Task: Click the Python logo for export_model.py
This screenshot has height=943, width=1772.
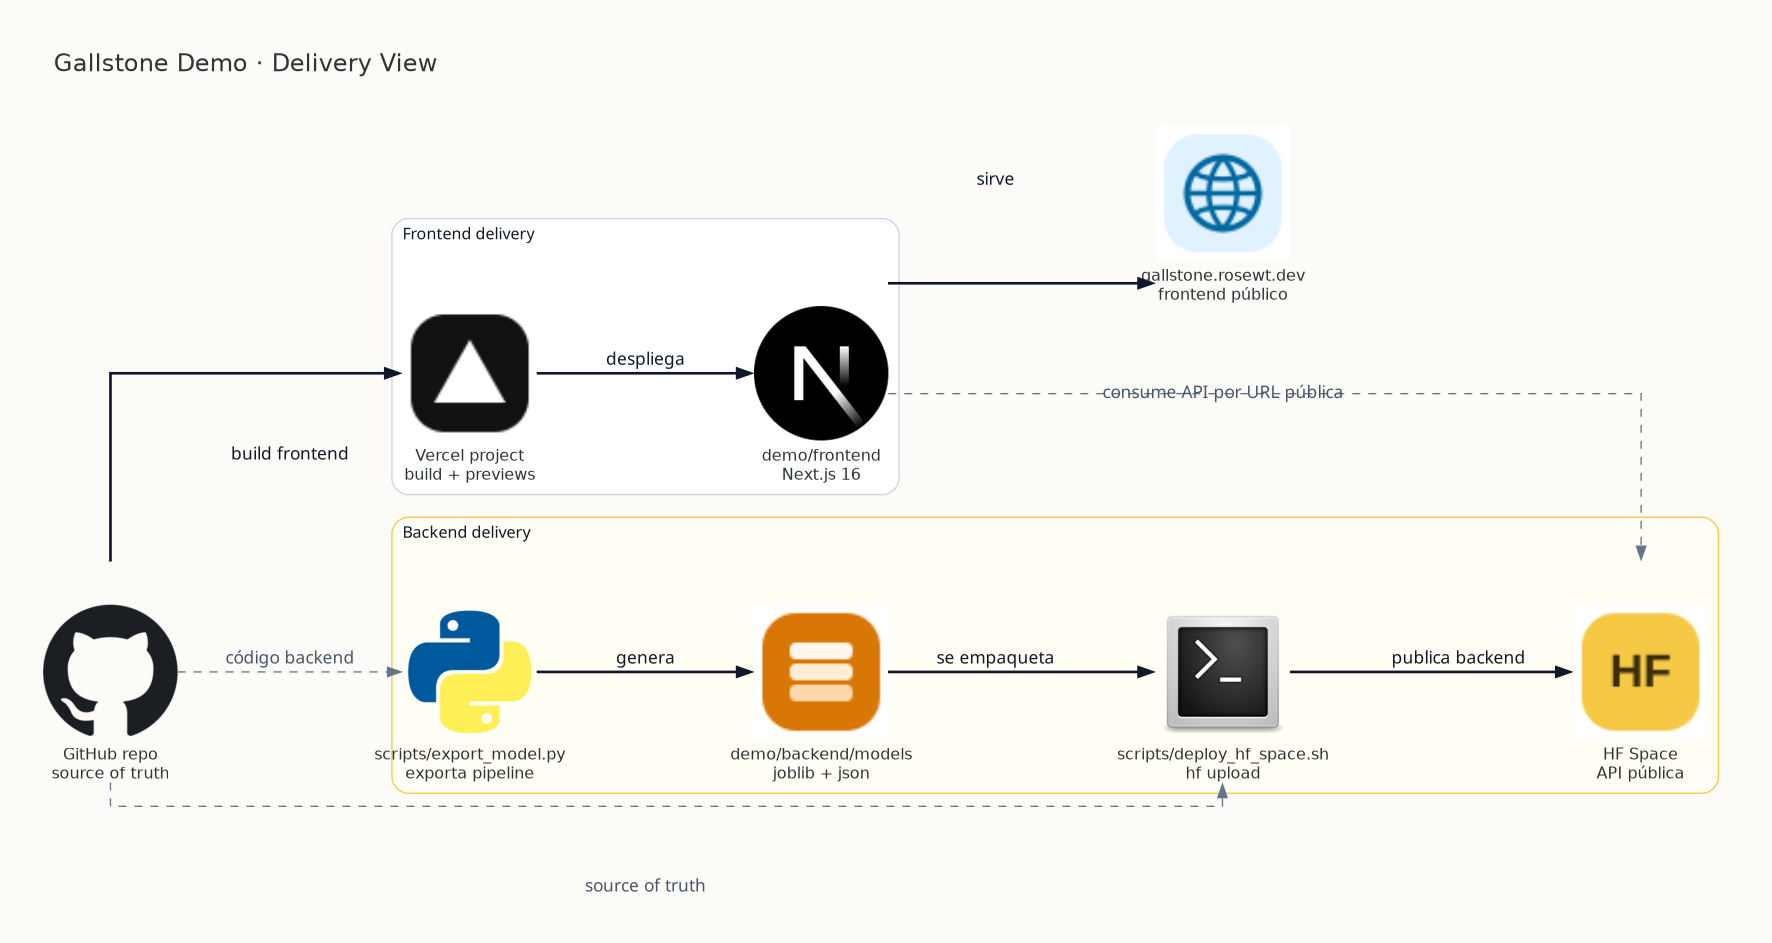Action: tap(470, 671)
